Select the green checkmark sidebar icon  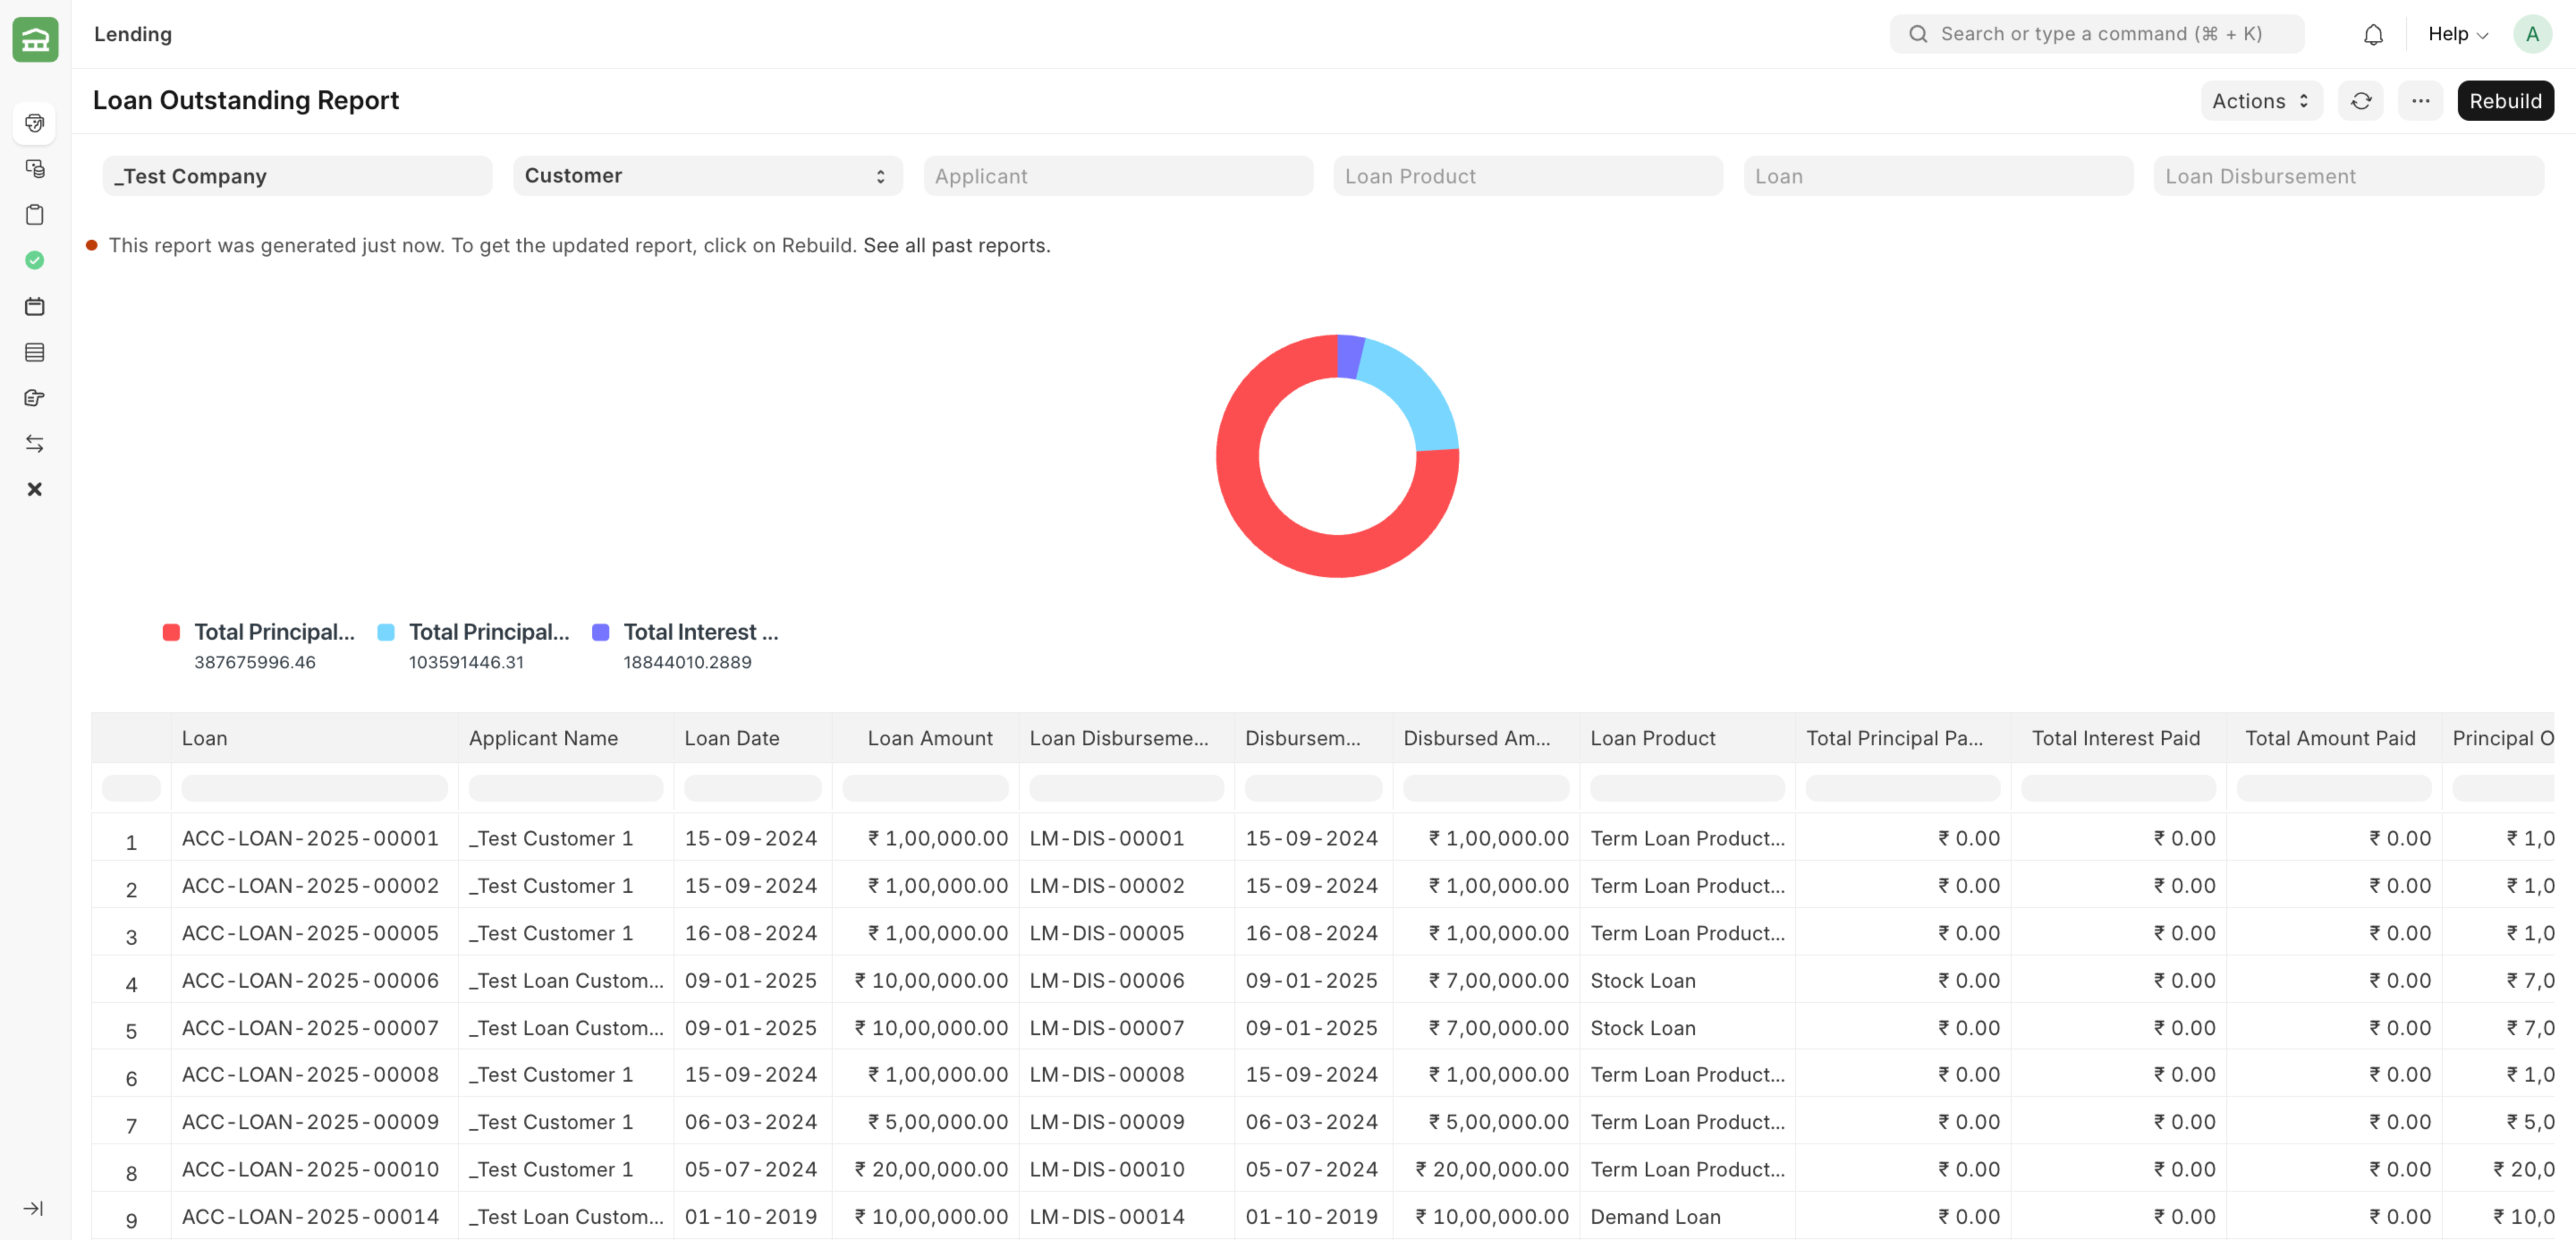(x=35, y=260)
